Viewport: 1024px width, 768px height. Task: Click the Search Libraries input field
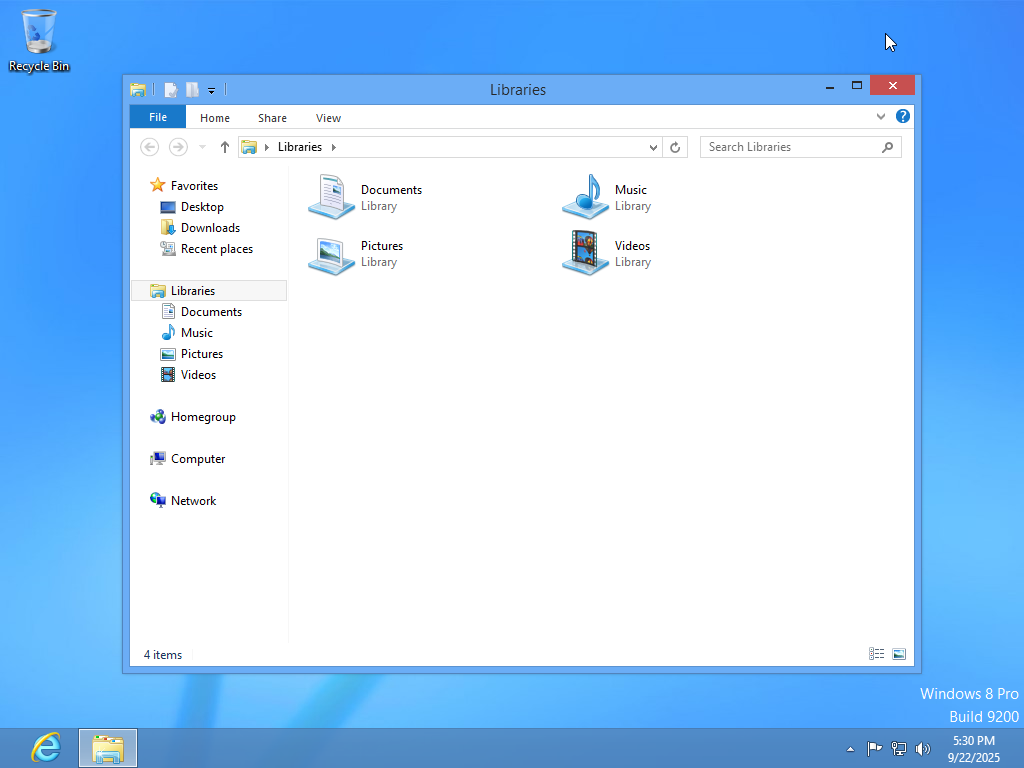coord(790,147)
